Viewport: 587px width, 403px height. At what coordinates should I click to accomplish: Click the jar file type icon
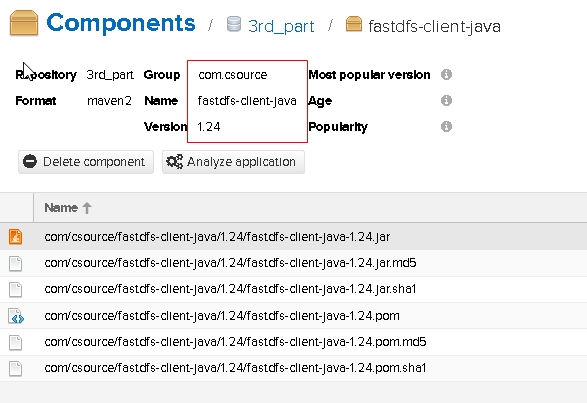[x=15, y=237]
